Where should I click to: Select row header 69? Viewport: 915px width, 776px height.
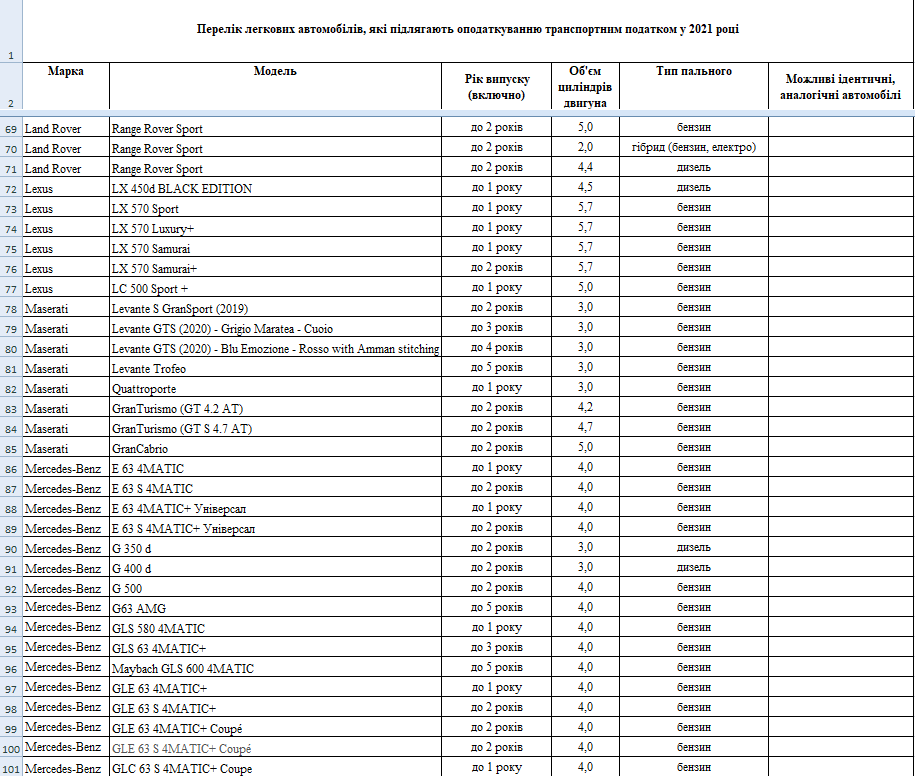[x=11, y=129]
